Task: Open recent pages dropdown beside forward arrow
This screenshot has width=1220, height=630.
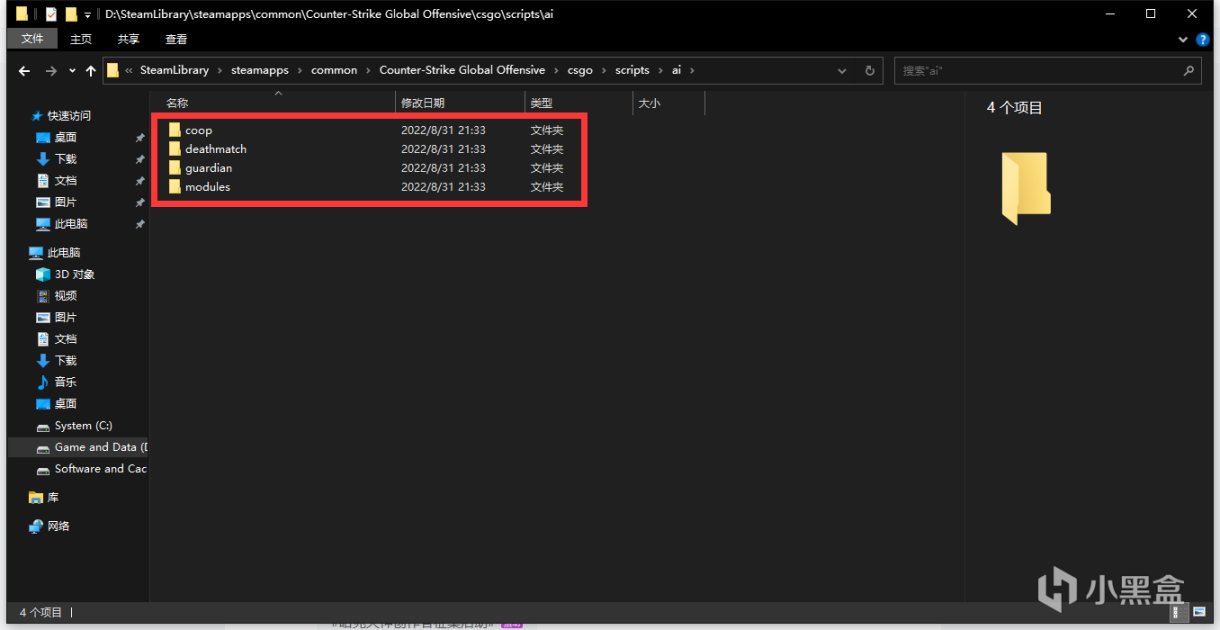Action: click(x=72, y=71)
